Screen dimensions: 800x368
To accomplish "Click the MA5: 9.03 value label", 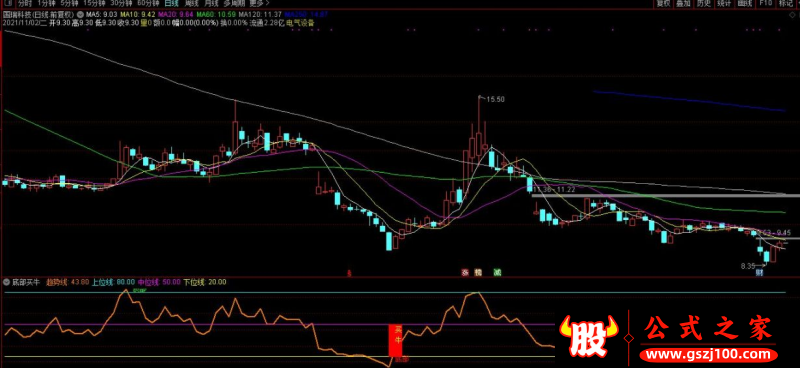I will 102,14.
